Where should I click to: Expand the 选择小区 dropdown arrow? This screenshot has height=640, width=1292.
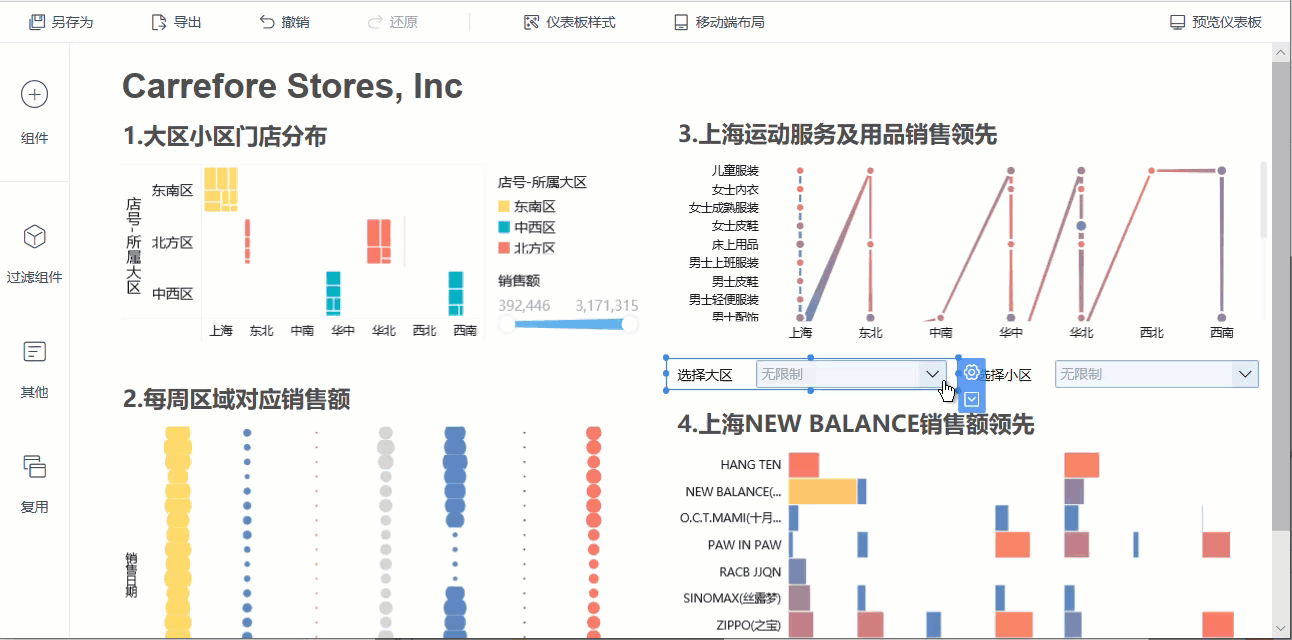click(1245, 374)
